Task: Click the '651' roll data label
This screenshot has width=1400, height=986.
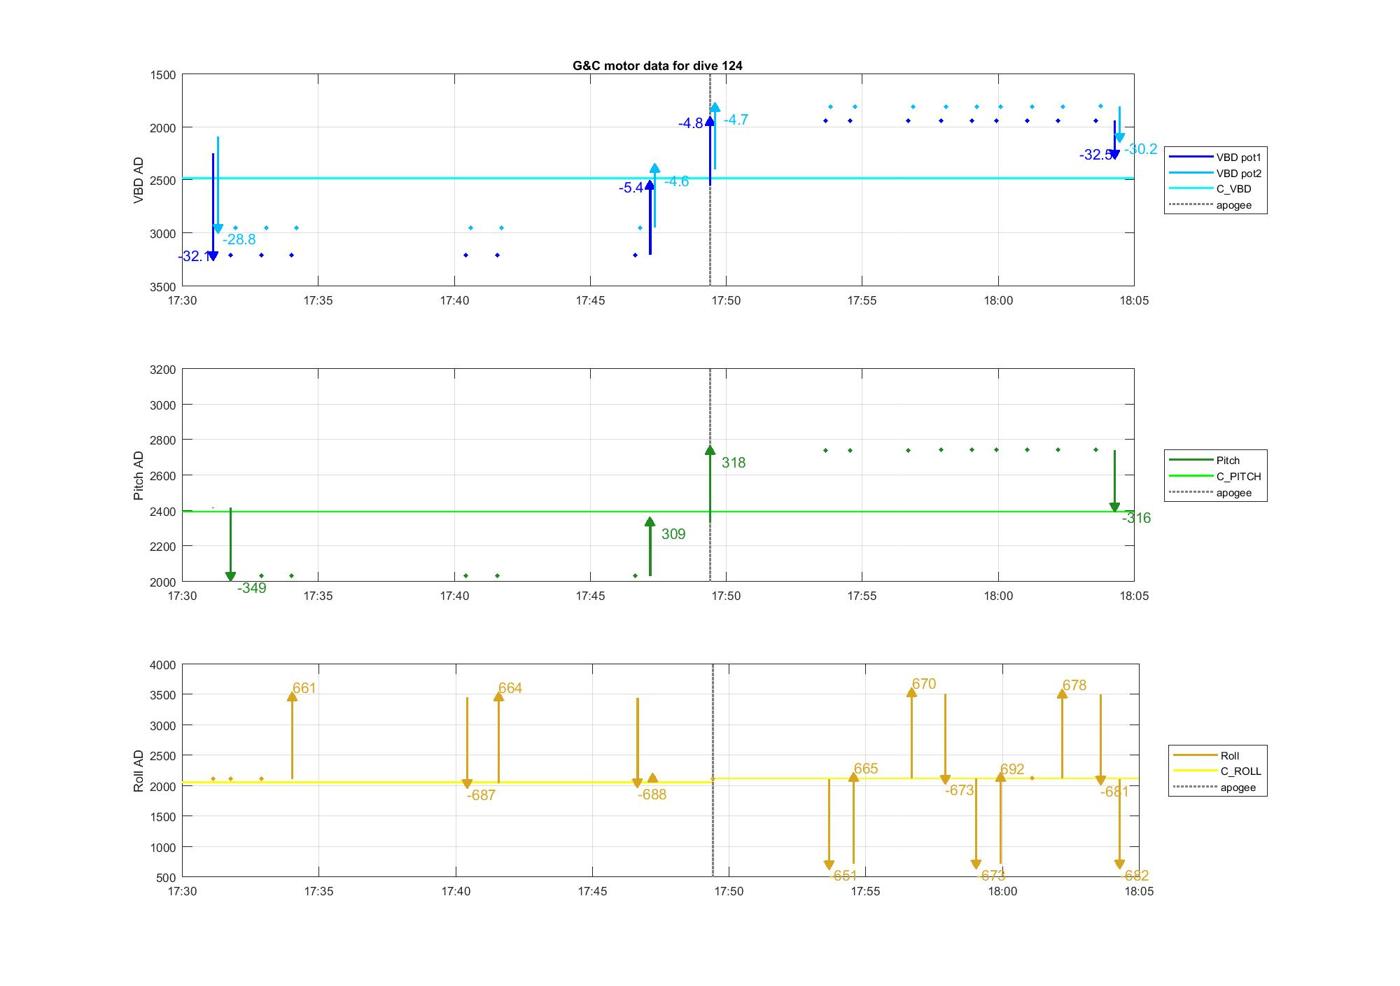Action: click(x=845, y=875)
